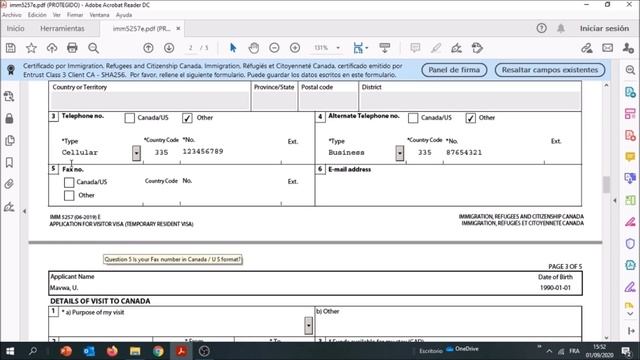Go to next page arrow
This screenshot has height=360, width=640.
tap(169, 48)
